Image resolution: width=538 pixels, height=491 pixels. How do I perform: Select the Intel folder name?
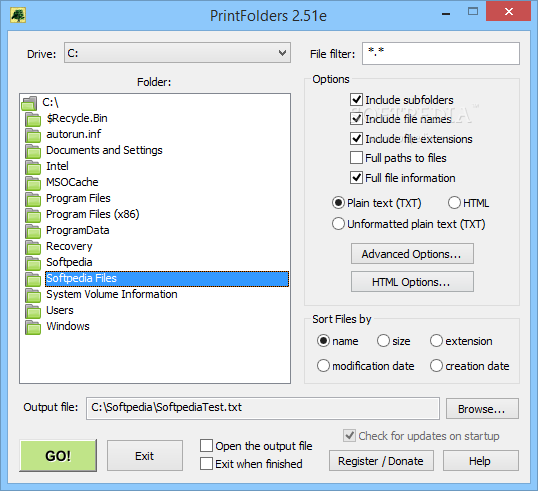point(57,166)
